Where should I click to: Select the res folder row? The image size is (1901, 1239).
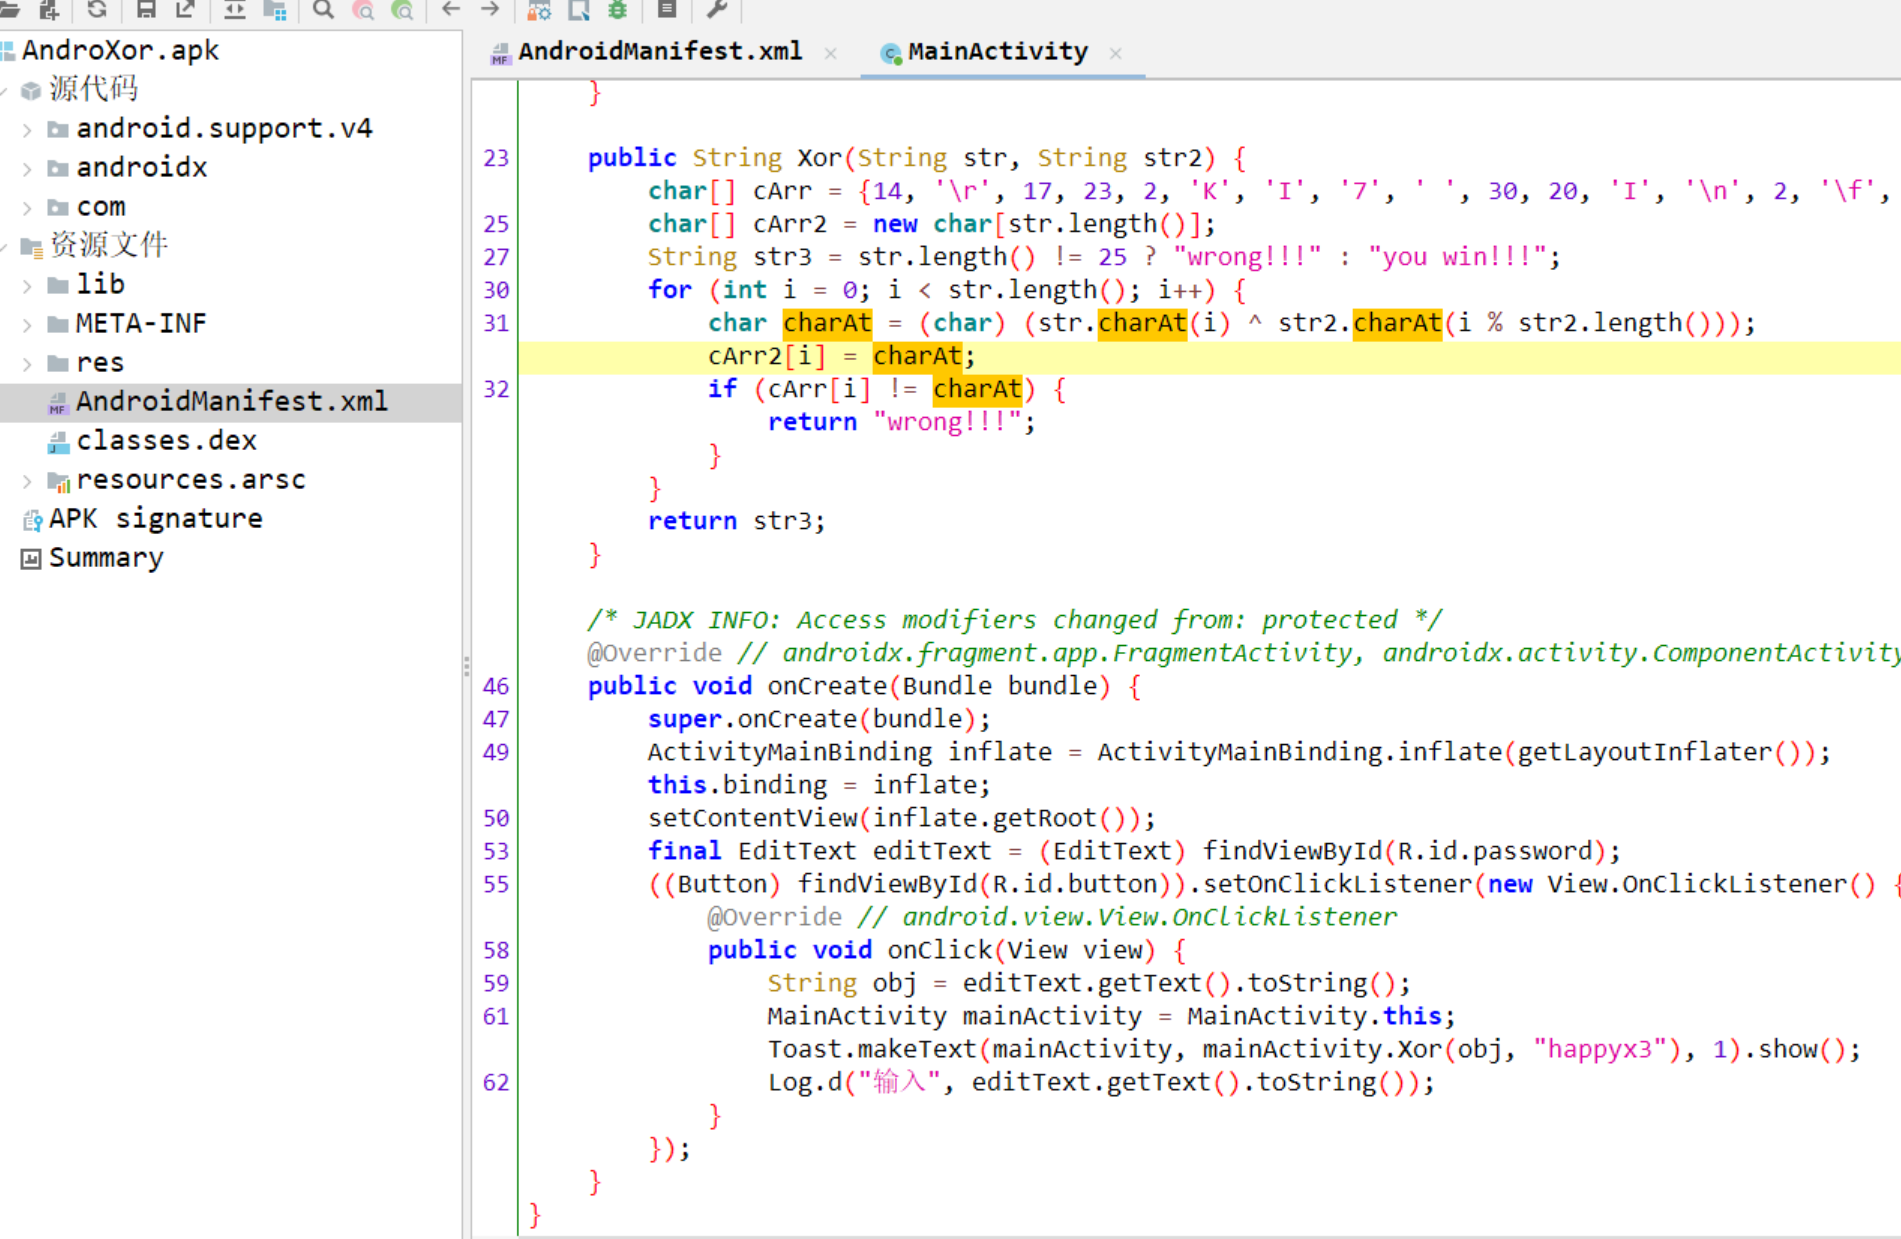click(x=100, y=362)
